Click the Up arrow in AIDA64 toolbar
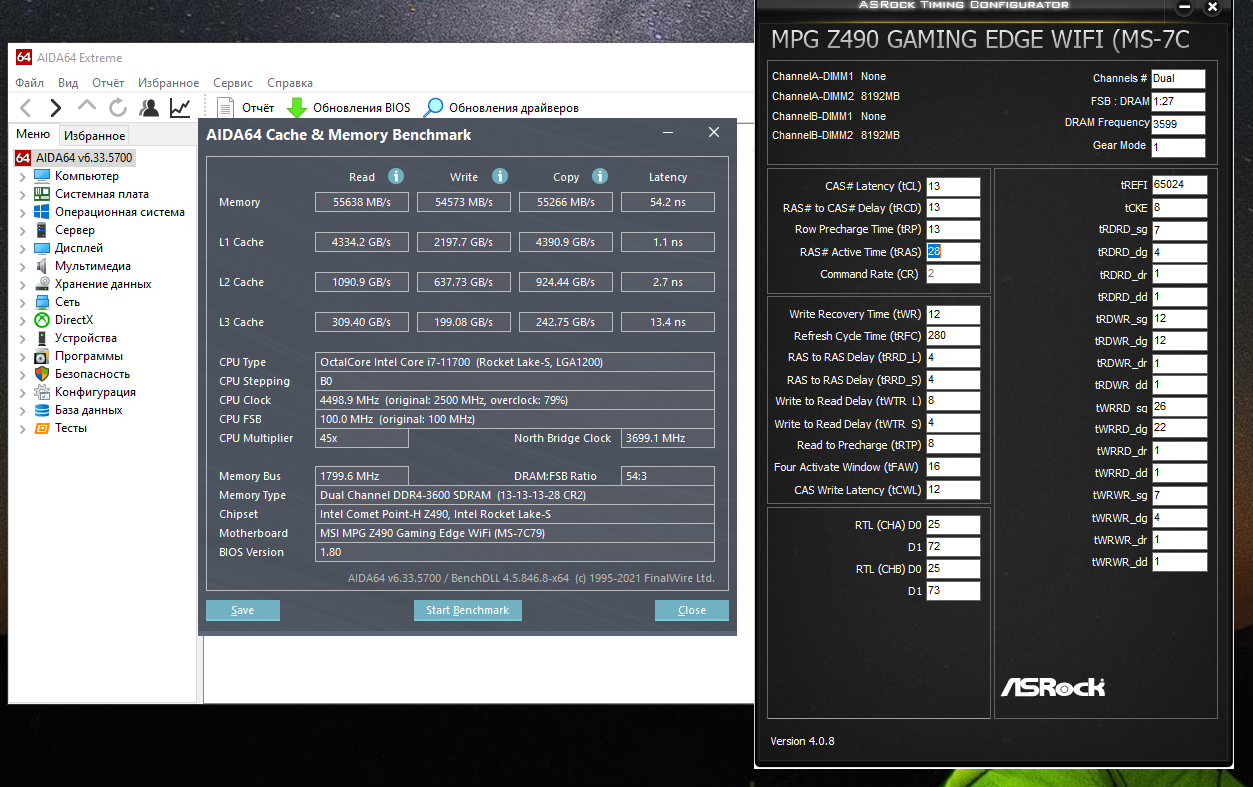The width and height of the screenshot is (1253, 787). pos(87,107)
